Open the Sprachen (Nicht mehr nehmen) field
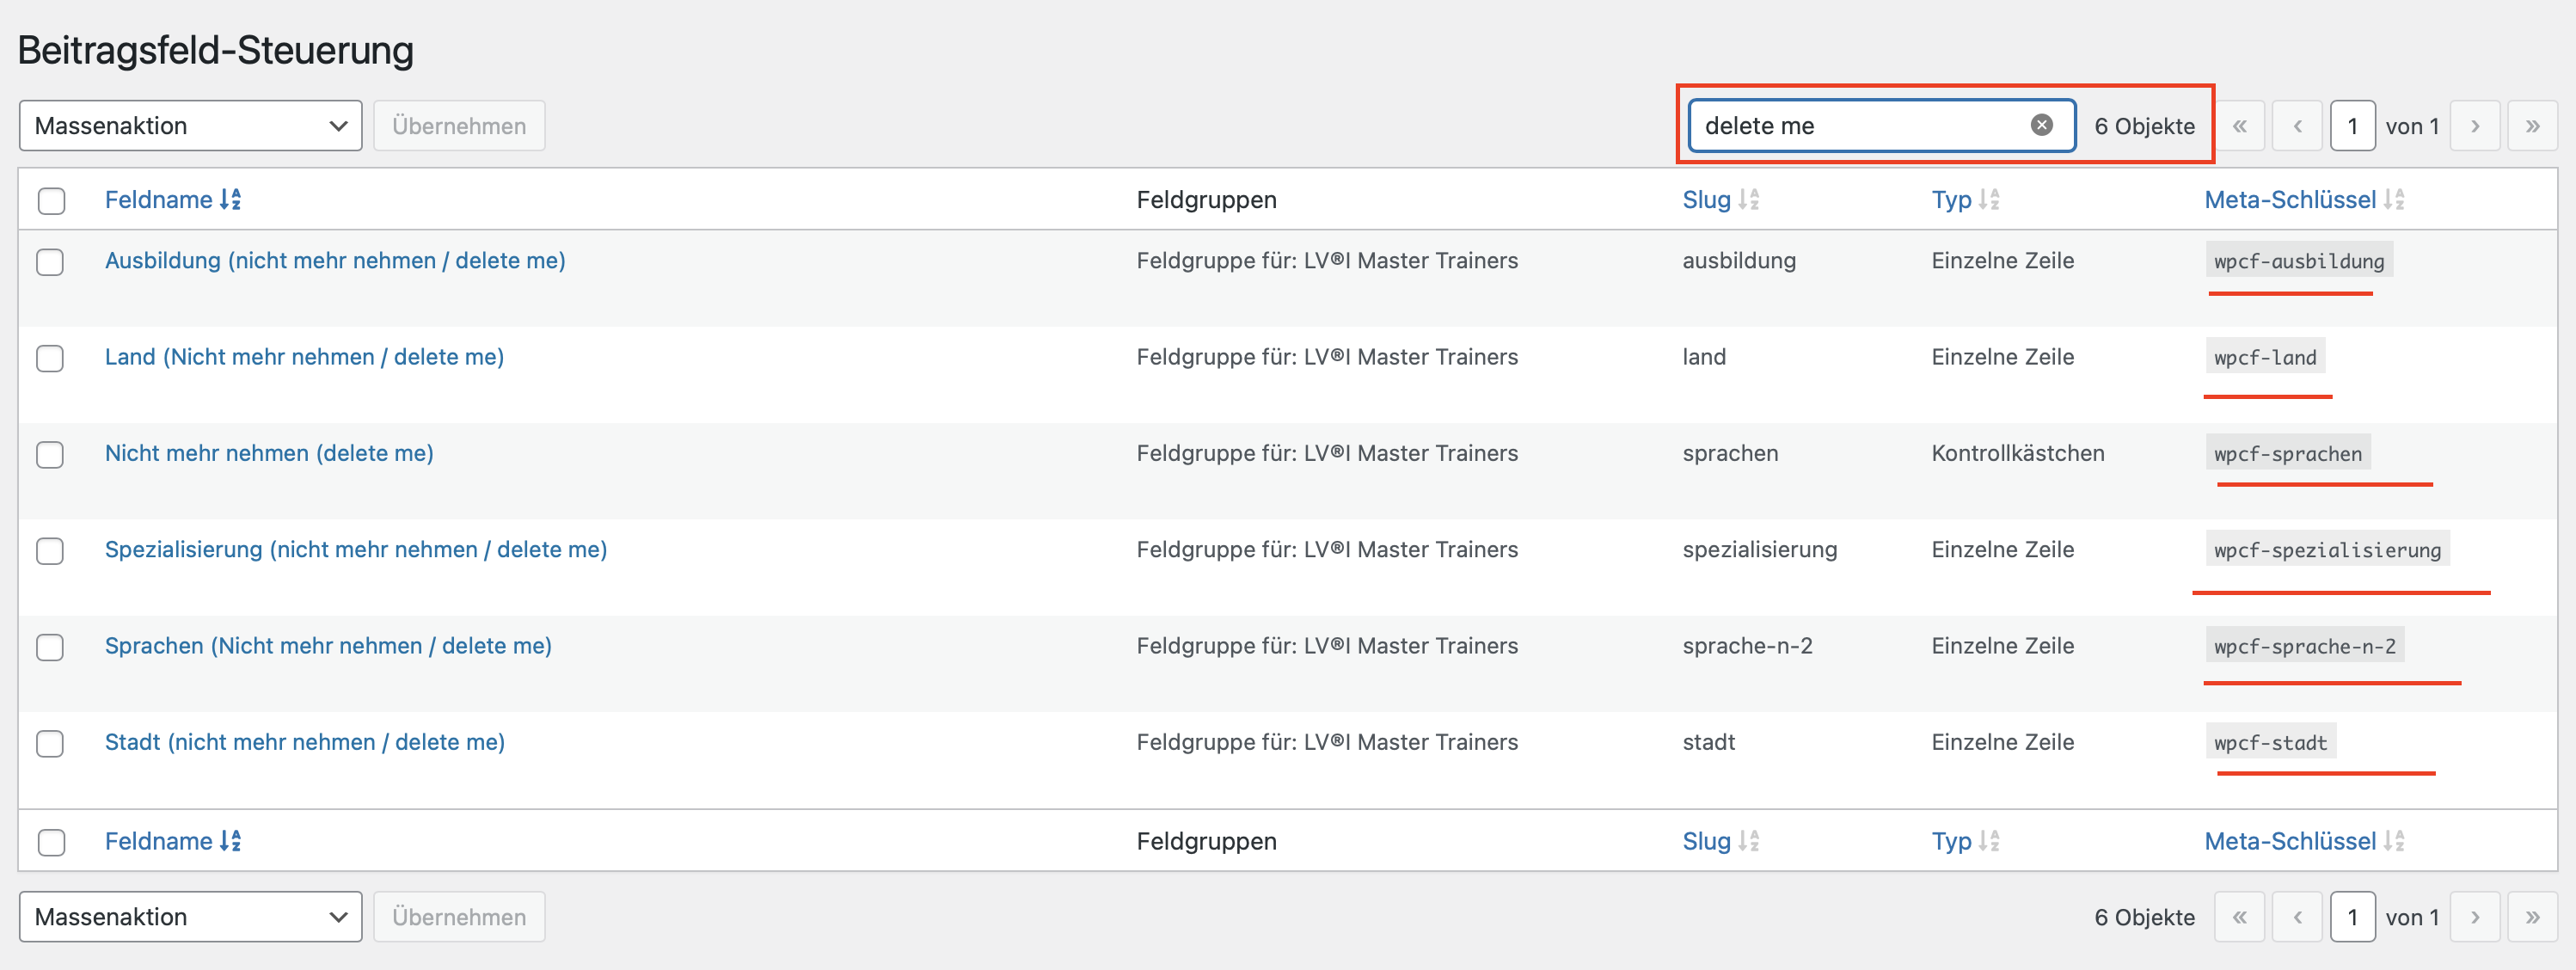Viewport: 2576px width, 970px height. tap(328, 646)
